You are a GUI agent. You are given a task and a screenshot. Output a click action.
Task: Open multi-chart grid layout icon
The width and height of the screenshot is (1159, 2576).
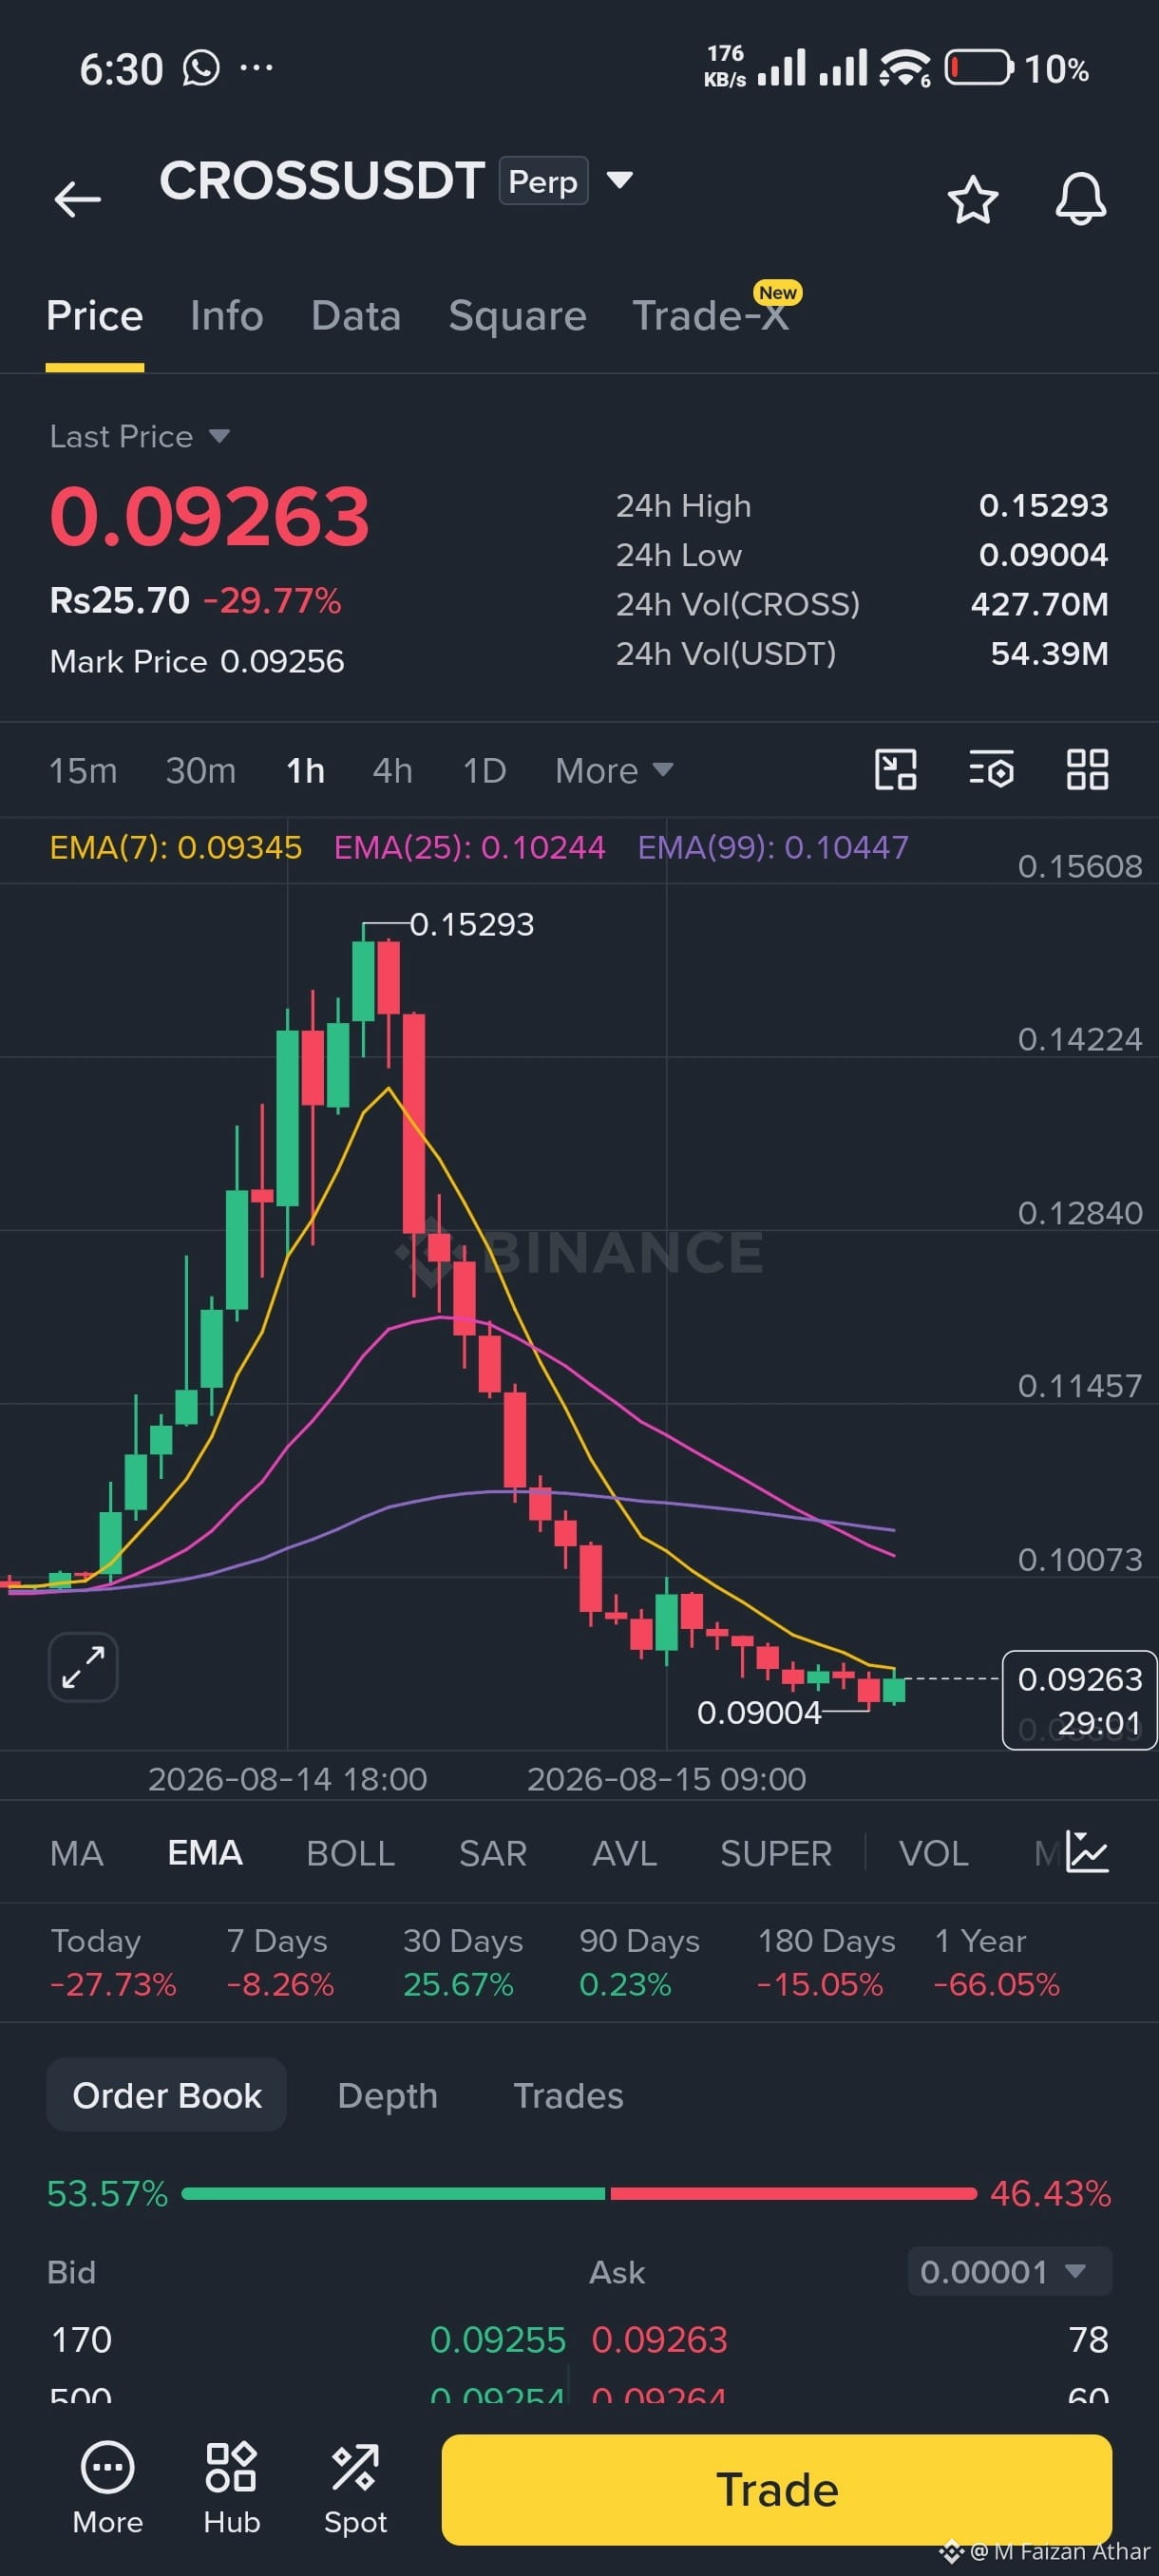coord(1087,770)
